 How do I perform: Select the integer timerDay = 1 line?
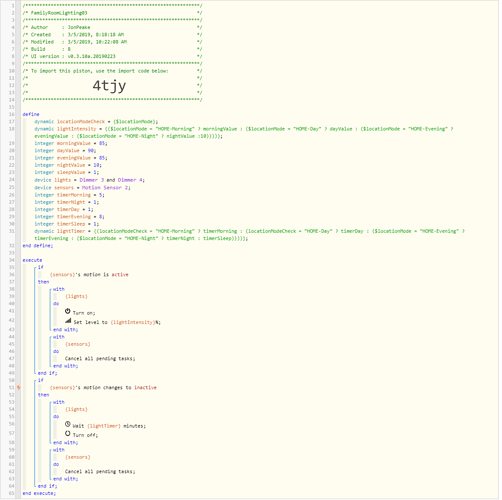pyautogui.click(x=64, y=210)
